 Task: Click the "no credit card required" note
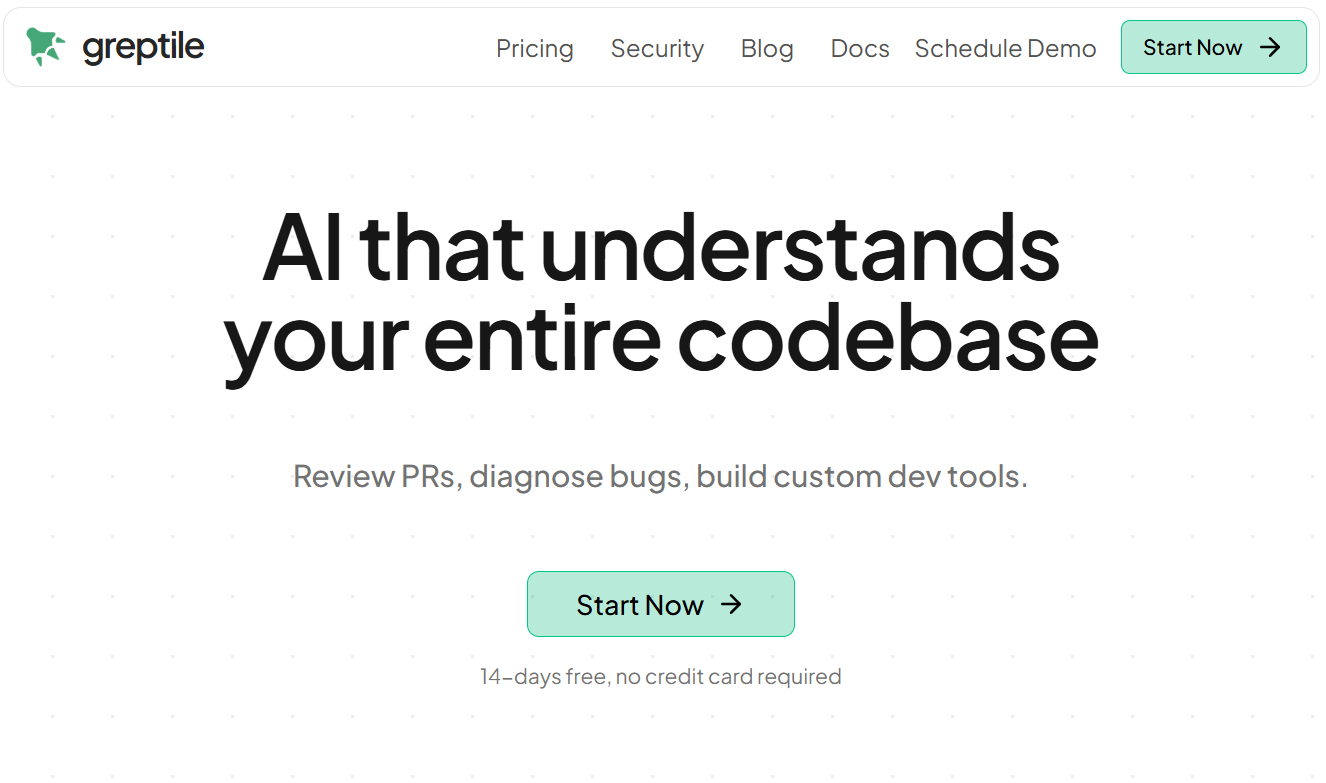[x=728, y=677]
